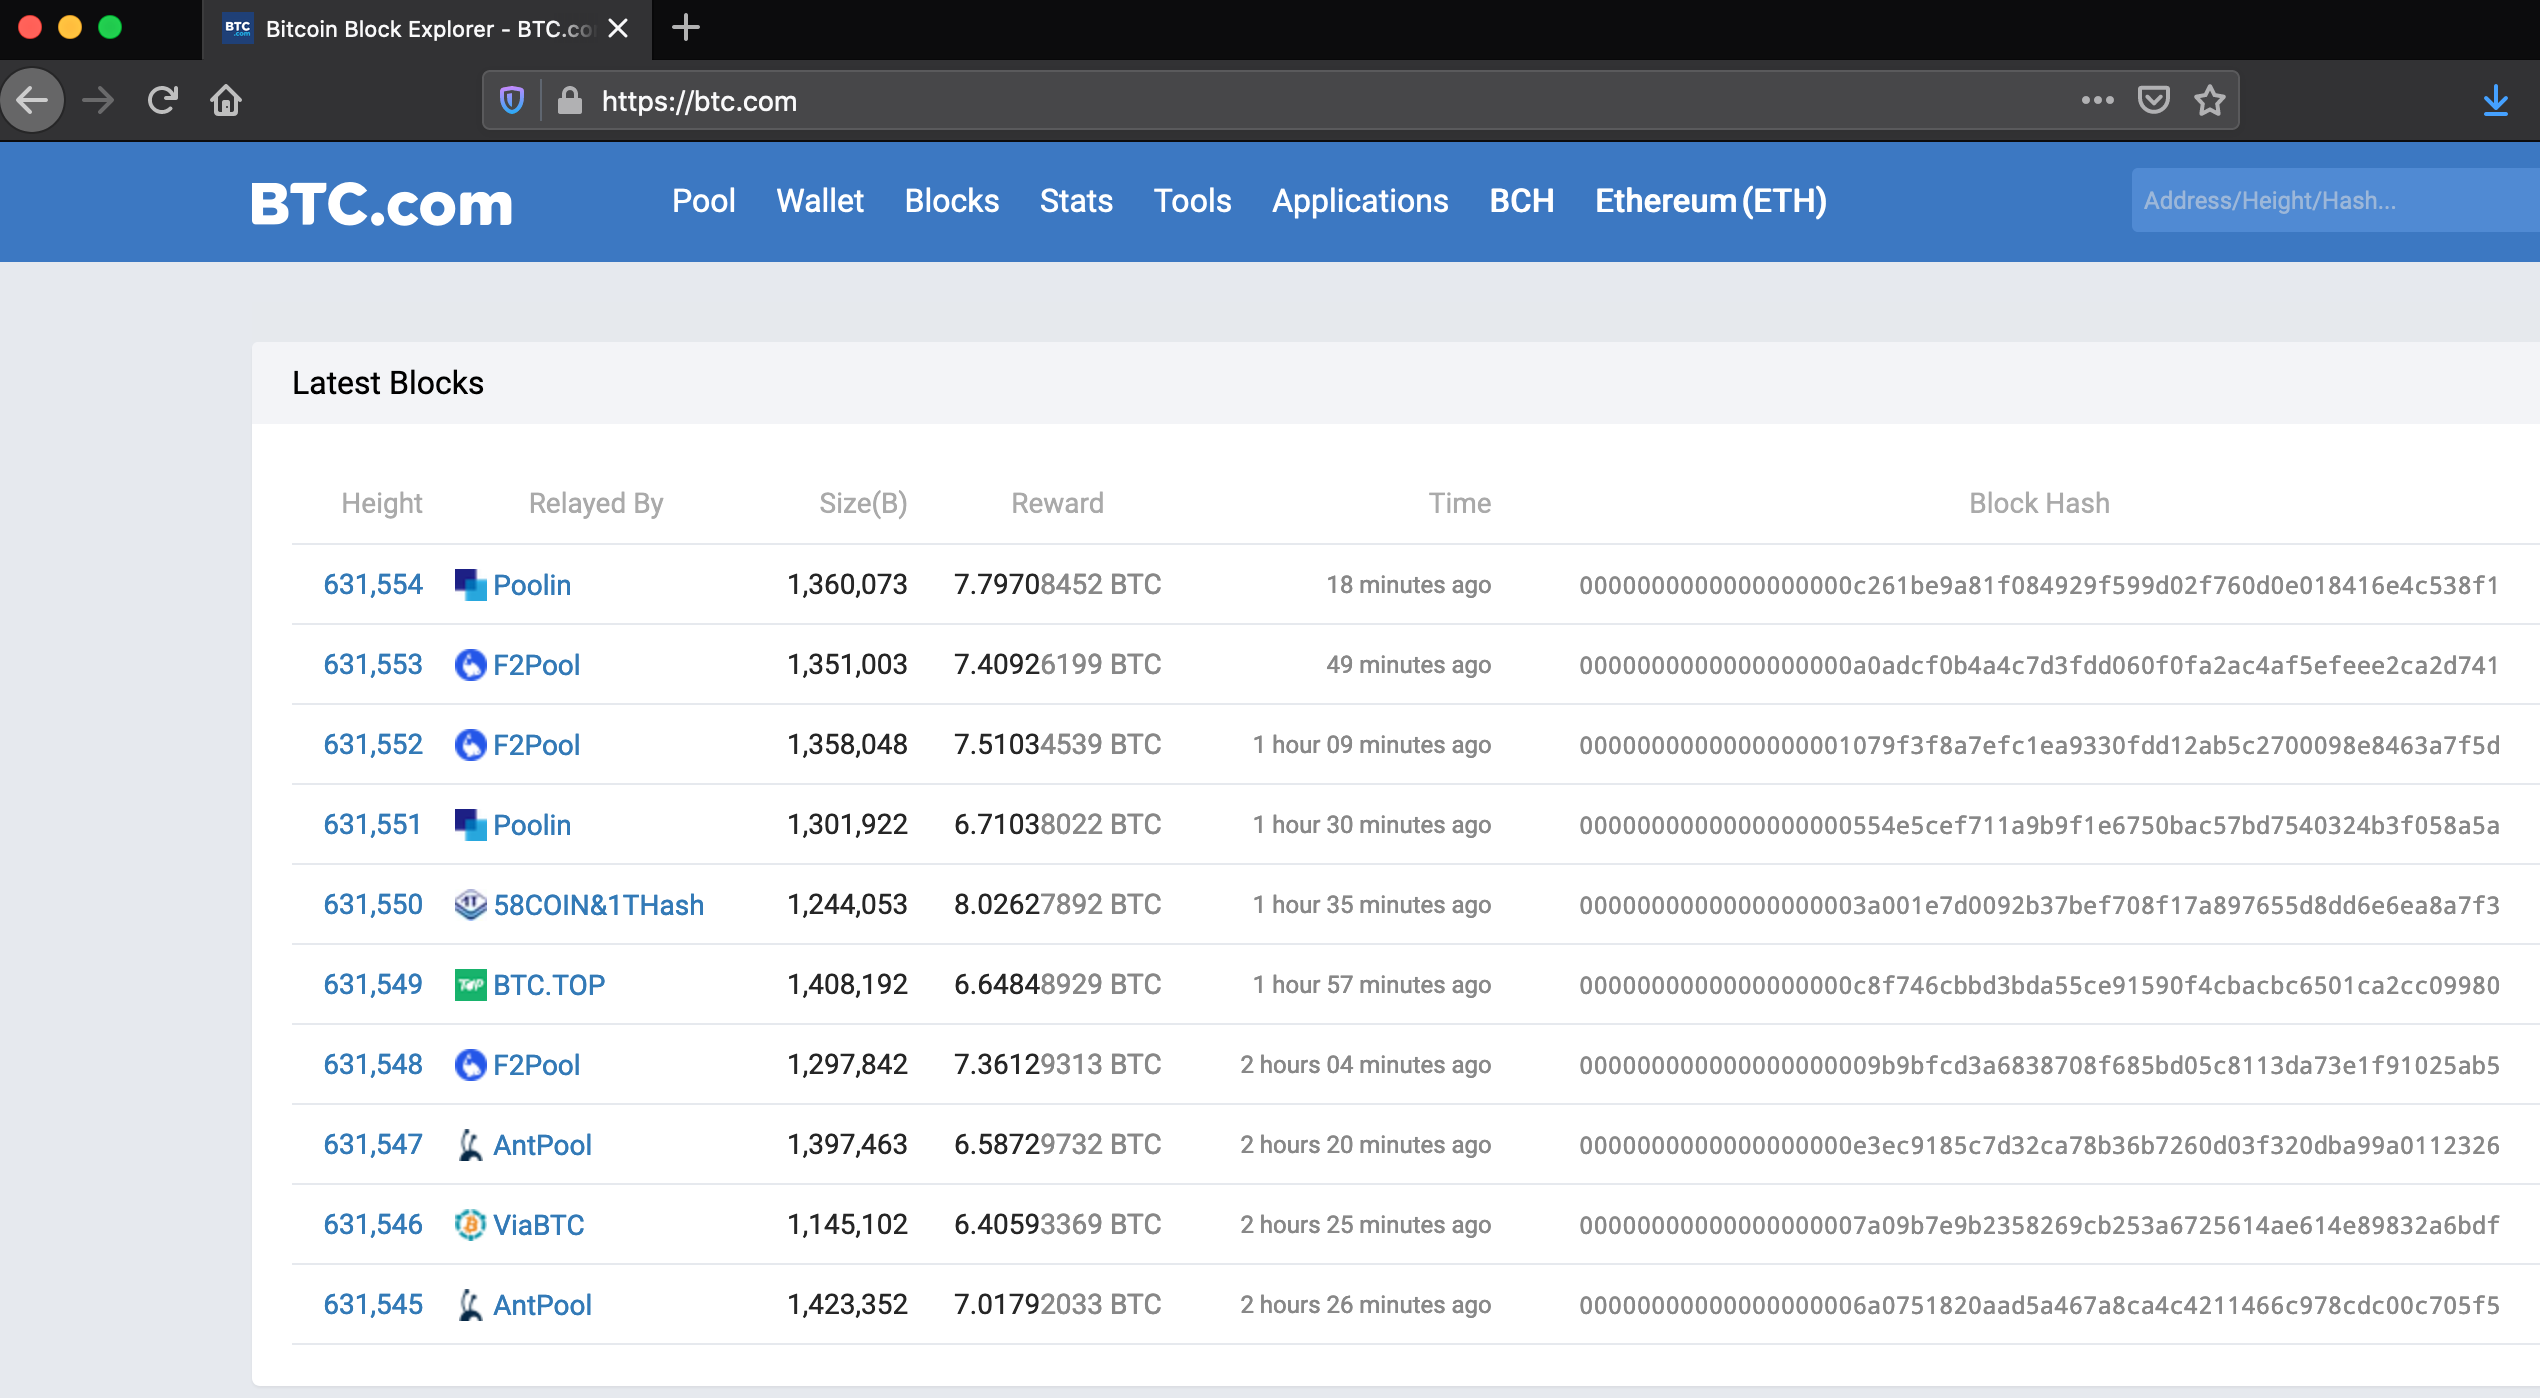Click the BTC.TOP green logo icon
The height and width of the screenshot is (1398, 2540).
point(471,985)
